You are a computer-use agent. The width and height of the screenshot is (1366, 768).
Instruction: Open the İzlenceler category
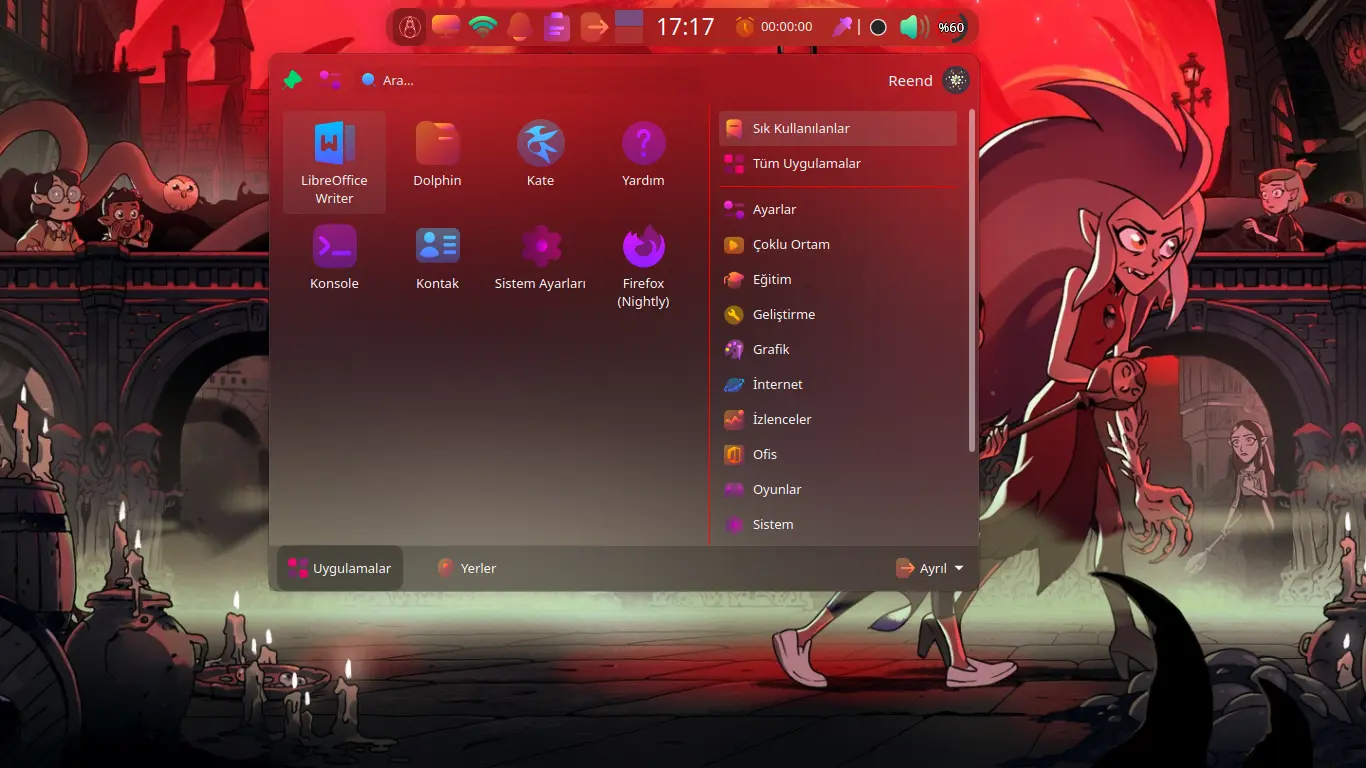click(838, 419)
